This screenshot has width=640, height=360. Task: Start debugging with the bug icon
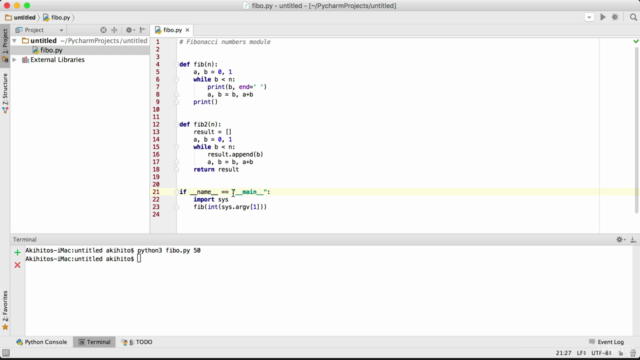click(x=615, y=17)
